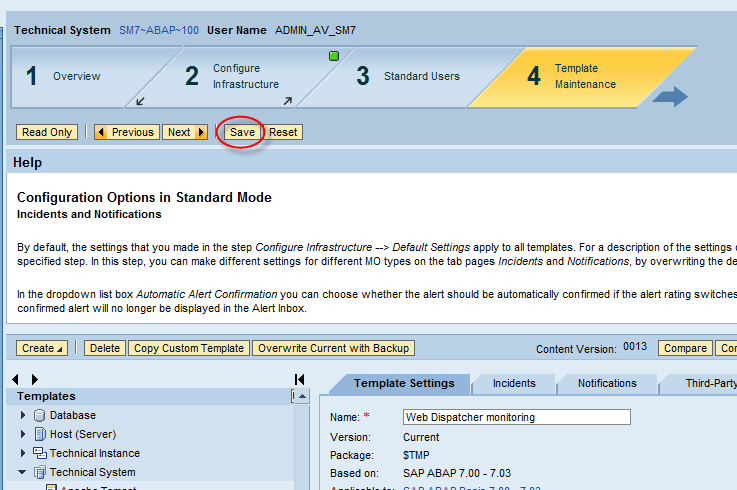Click the Save button
Viewport: 737px width, 490px height.
(242, 132)
